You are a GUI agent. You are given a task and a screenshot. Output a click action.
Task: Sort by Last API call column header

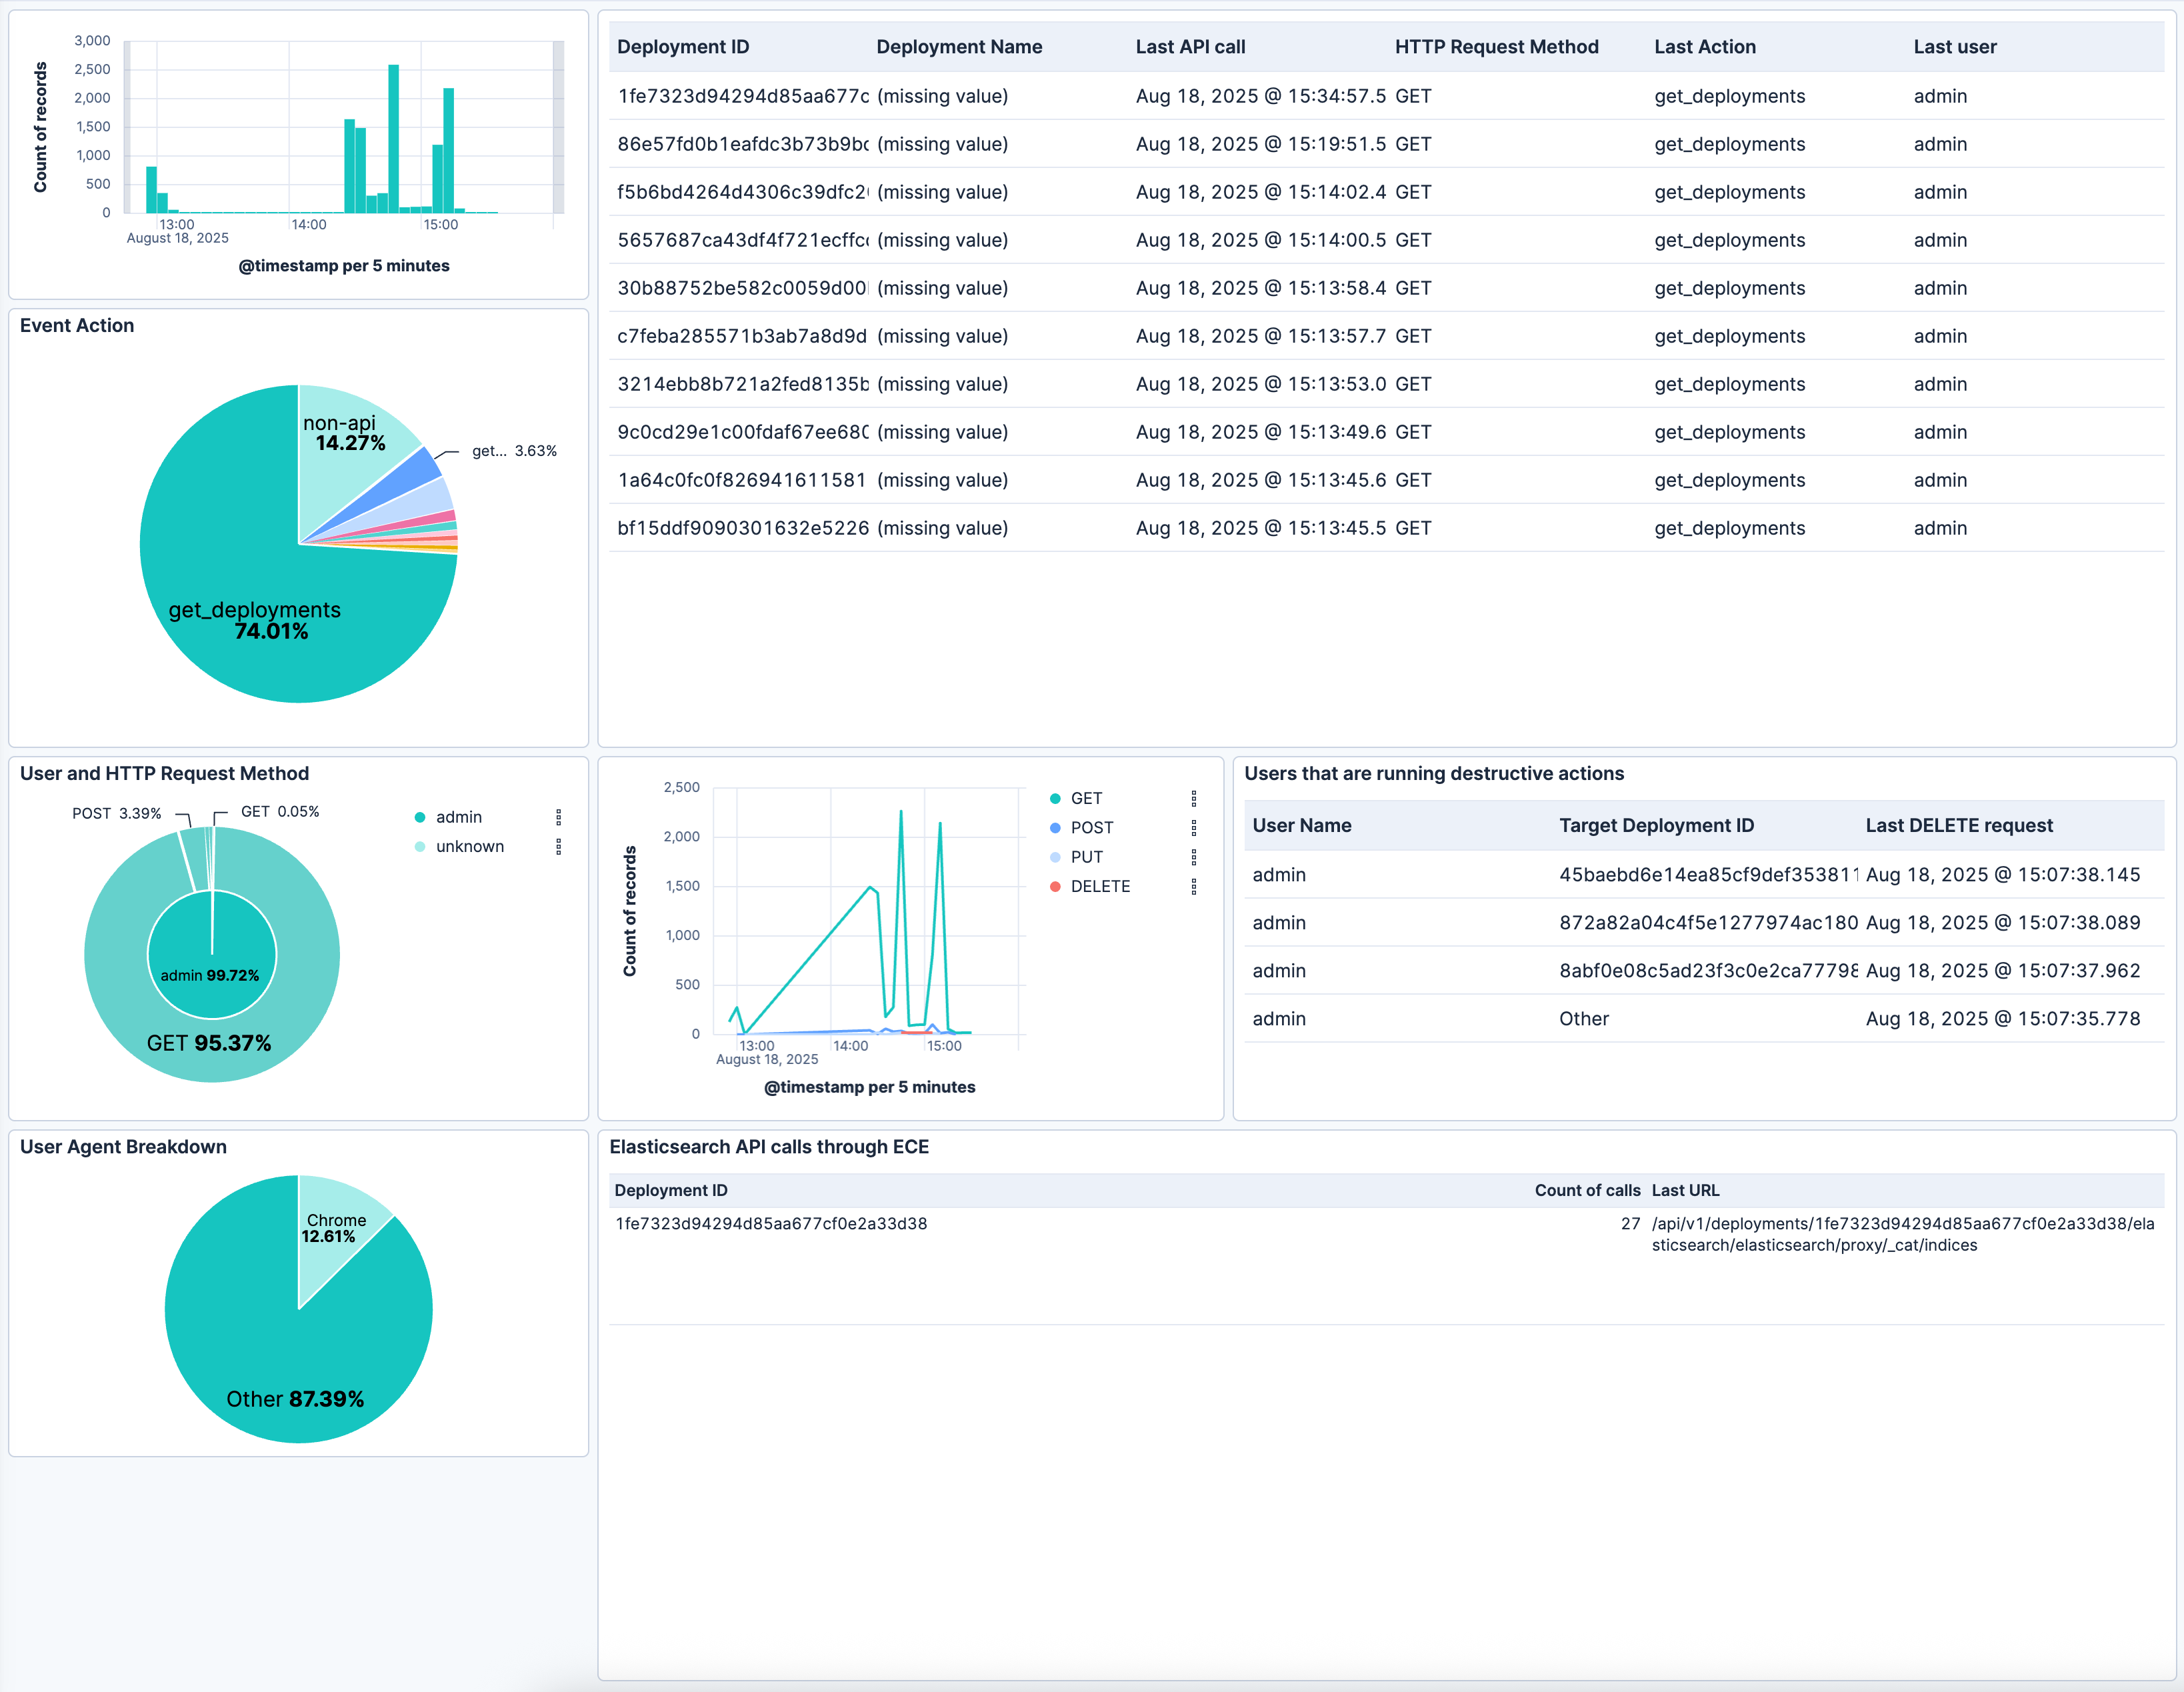pyautogui.click(x=1190, y=47)
